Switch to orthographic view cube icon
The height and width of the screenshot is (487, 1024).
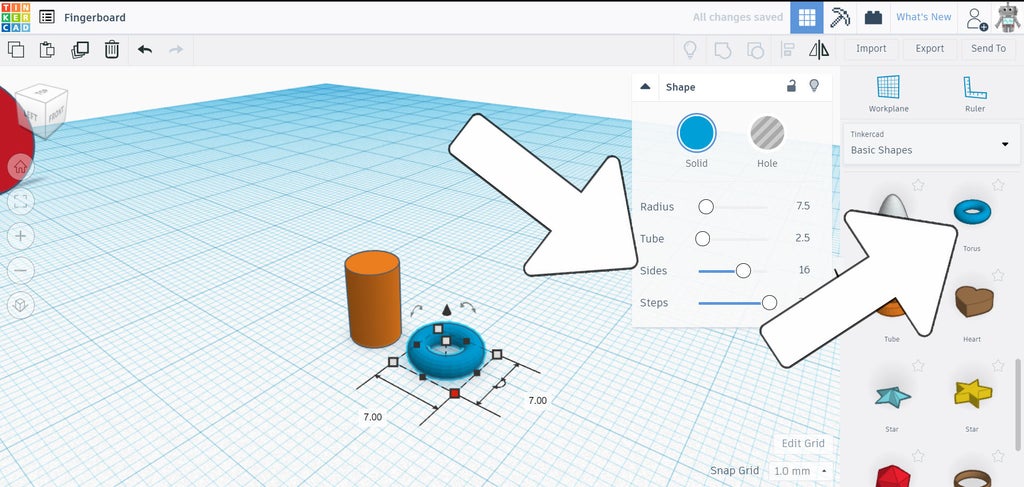[x=20, y=305]
